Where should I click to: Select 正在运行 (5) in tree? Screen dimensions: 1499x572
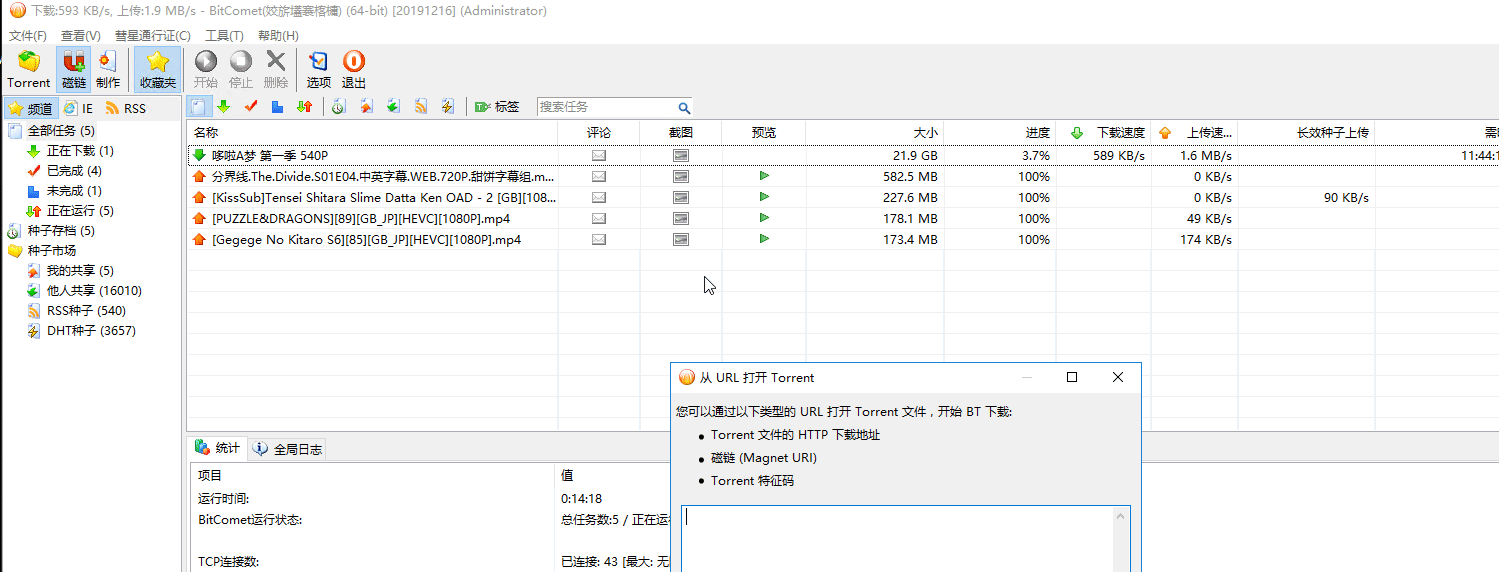pyautogui.click(x=80, y=211)
